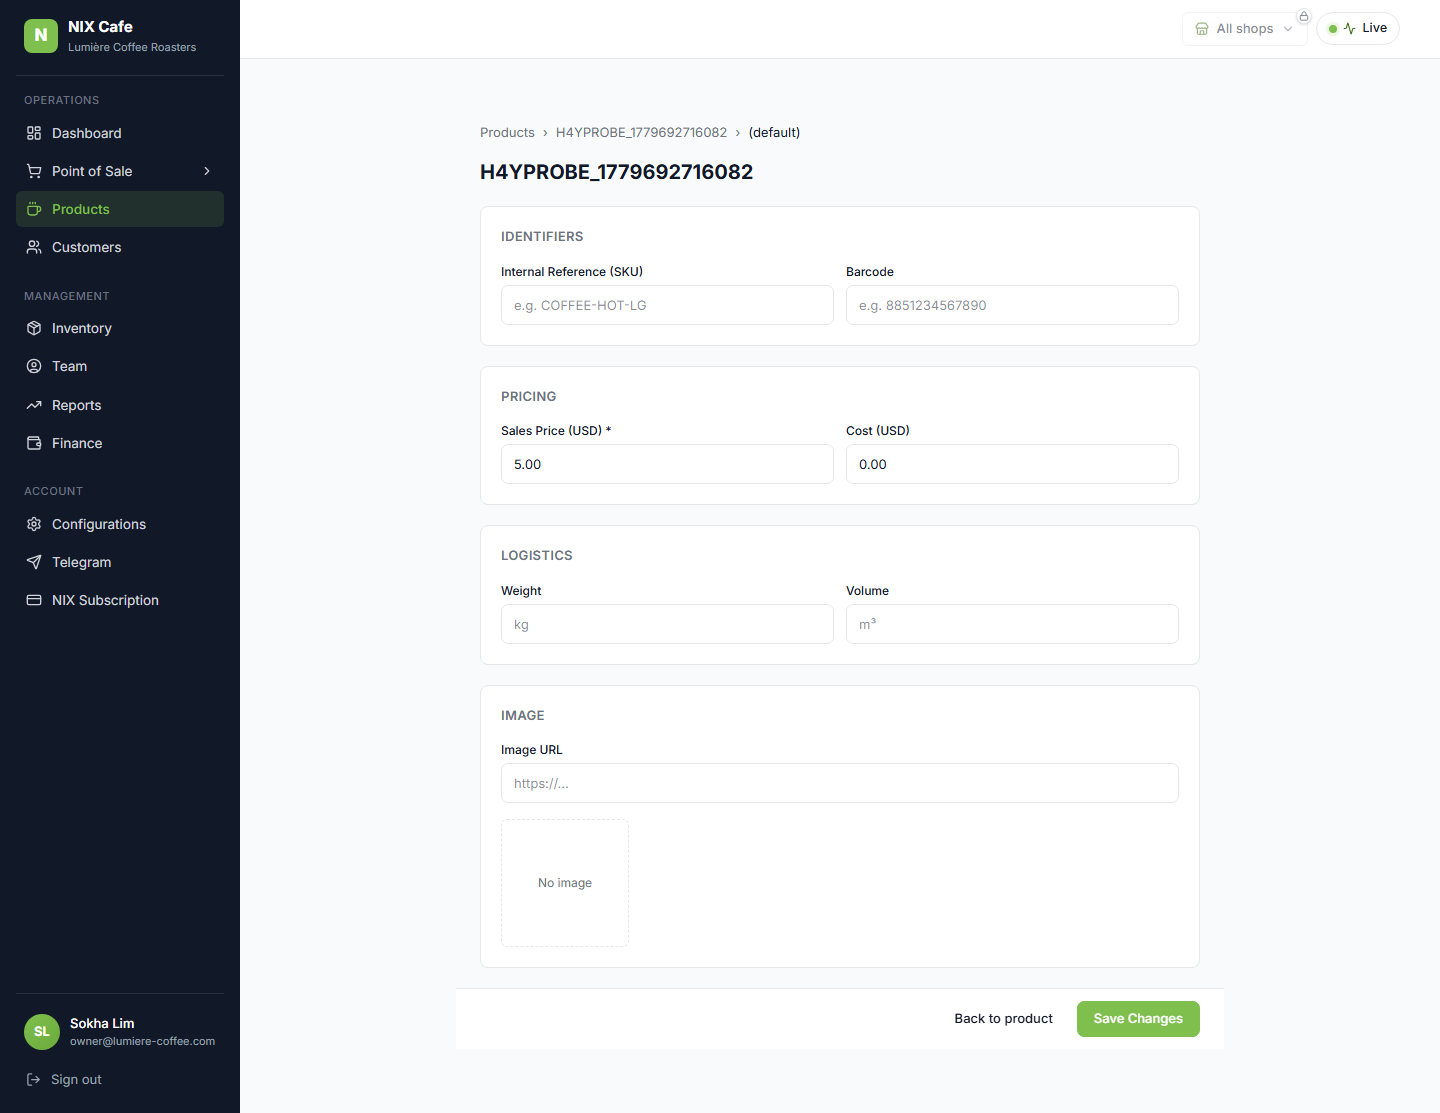Viewport: 1440px width, 1113px height.
Task: Click the Live status indicator button
Action: [1357, 28]
